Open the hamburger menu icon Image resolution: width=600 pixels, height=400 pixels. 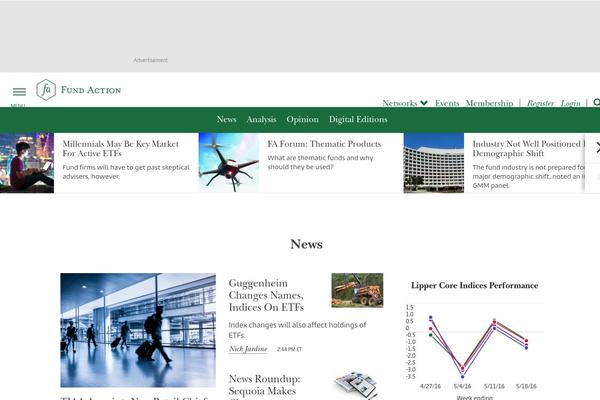click(x=19, y=92)
